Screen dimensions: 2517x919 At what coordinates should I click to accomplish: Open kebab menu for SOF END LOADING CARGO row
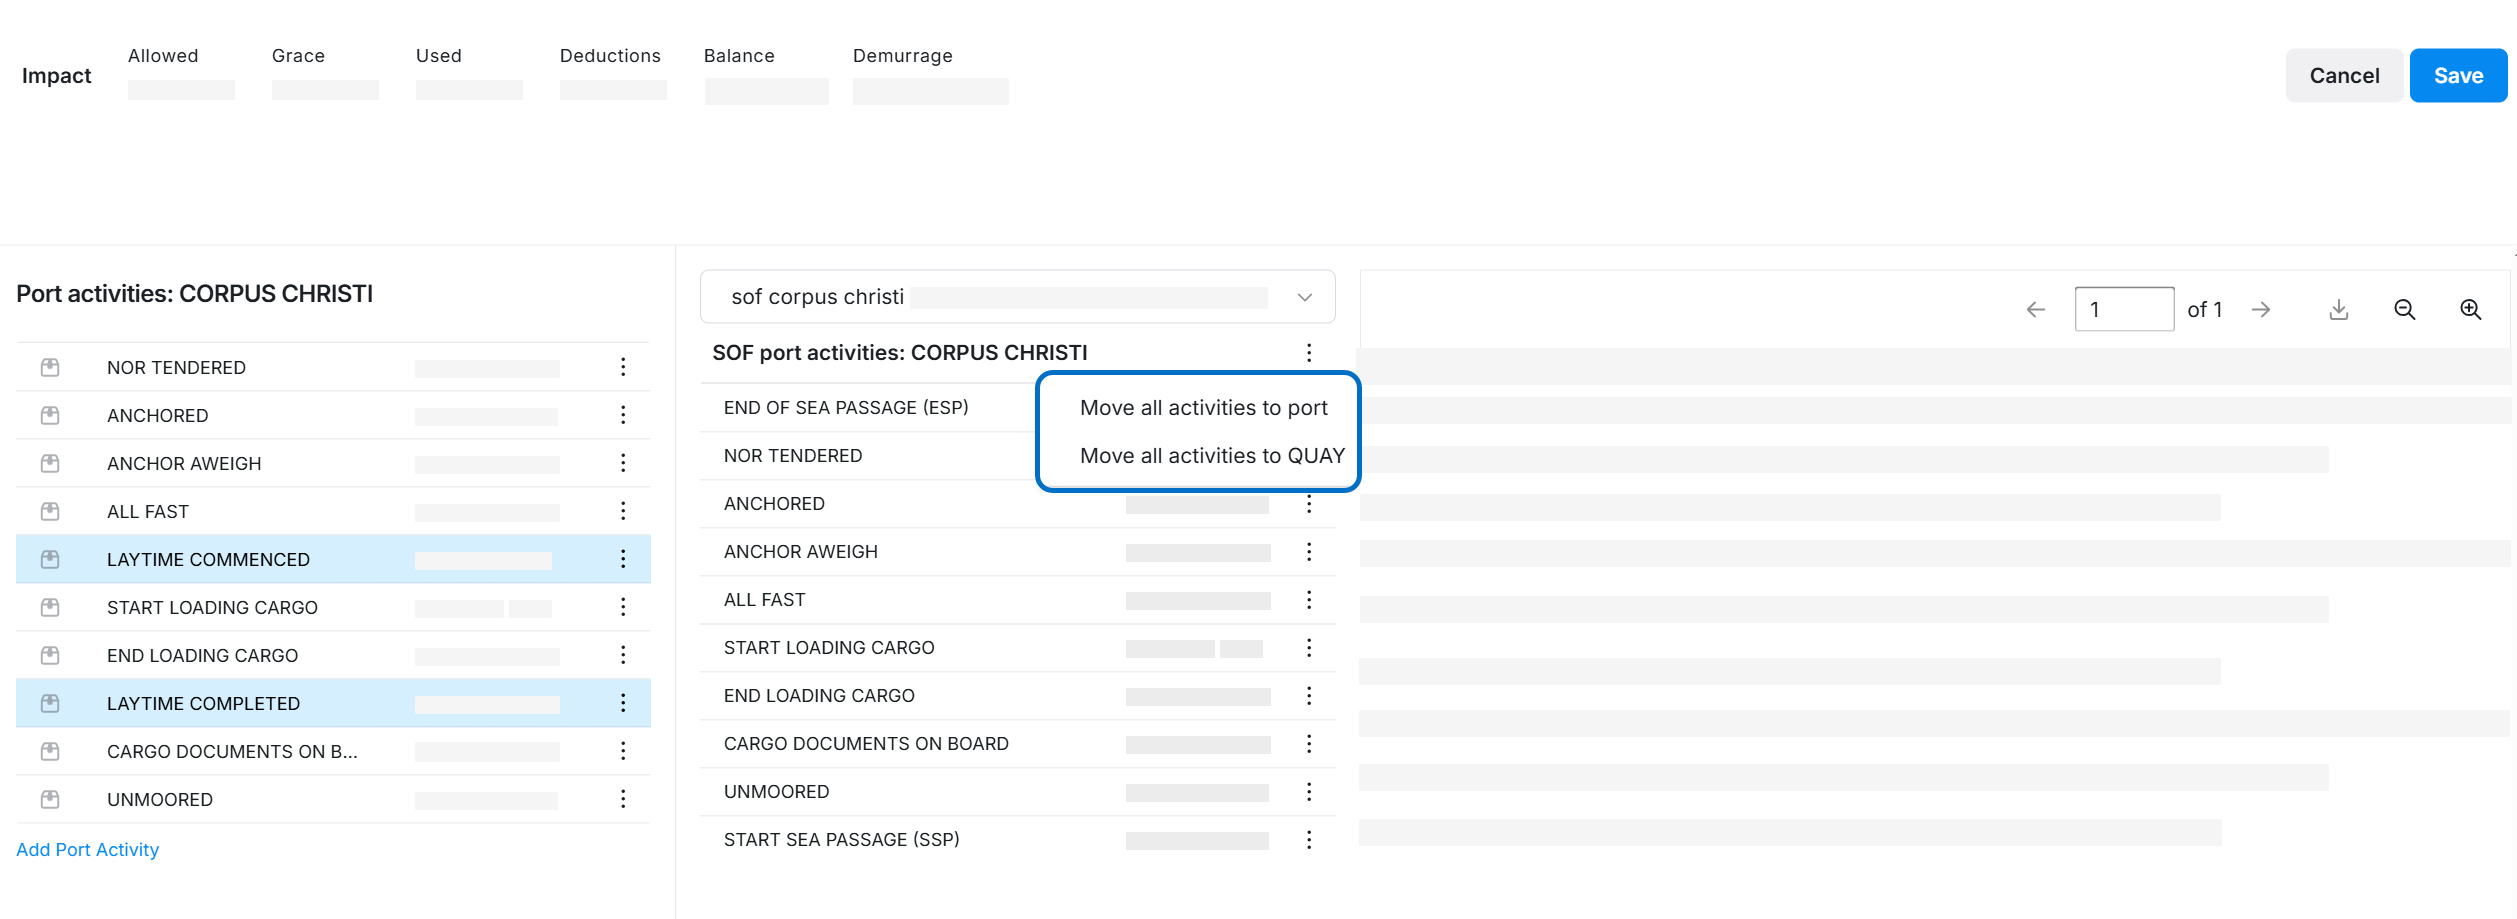pyautogui.click(x=1309, y=696)
